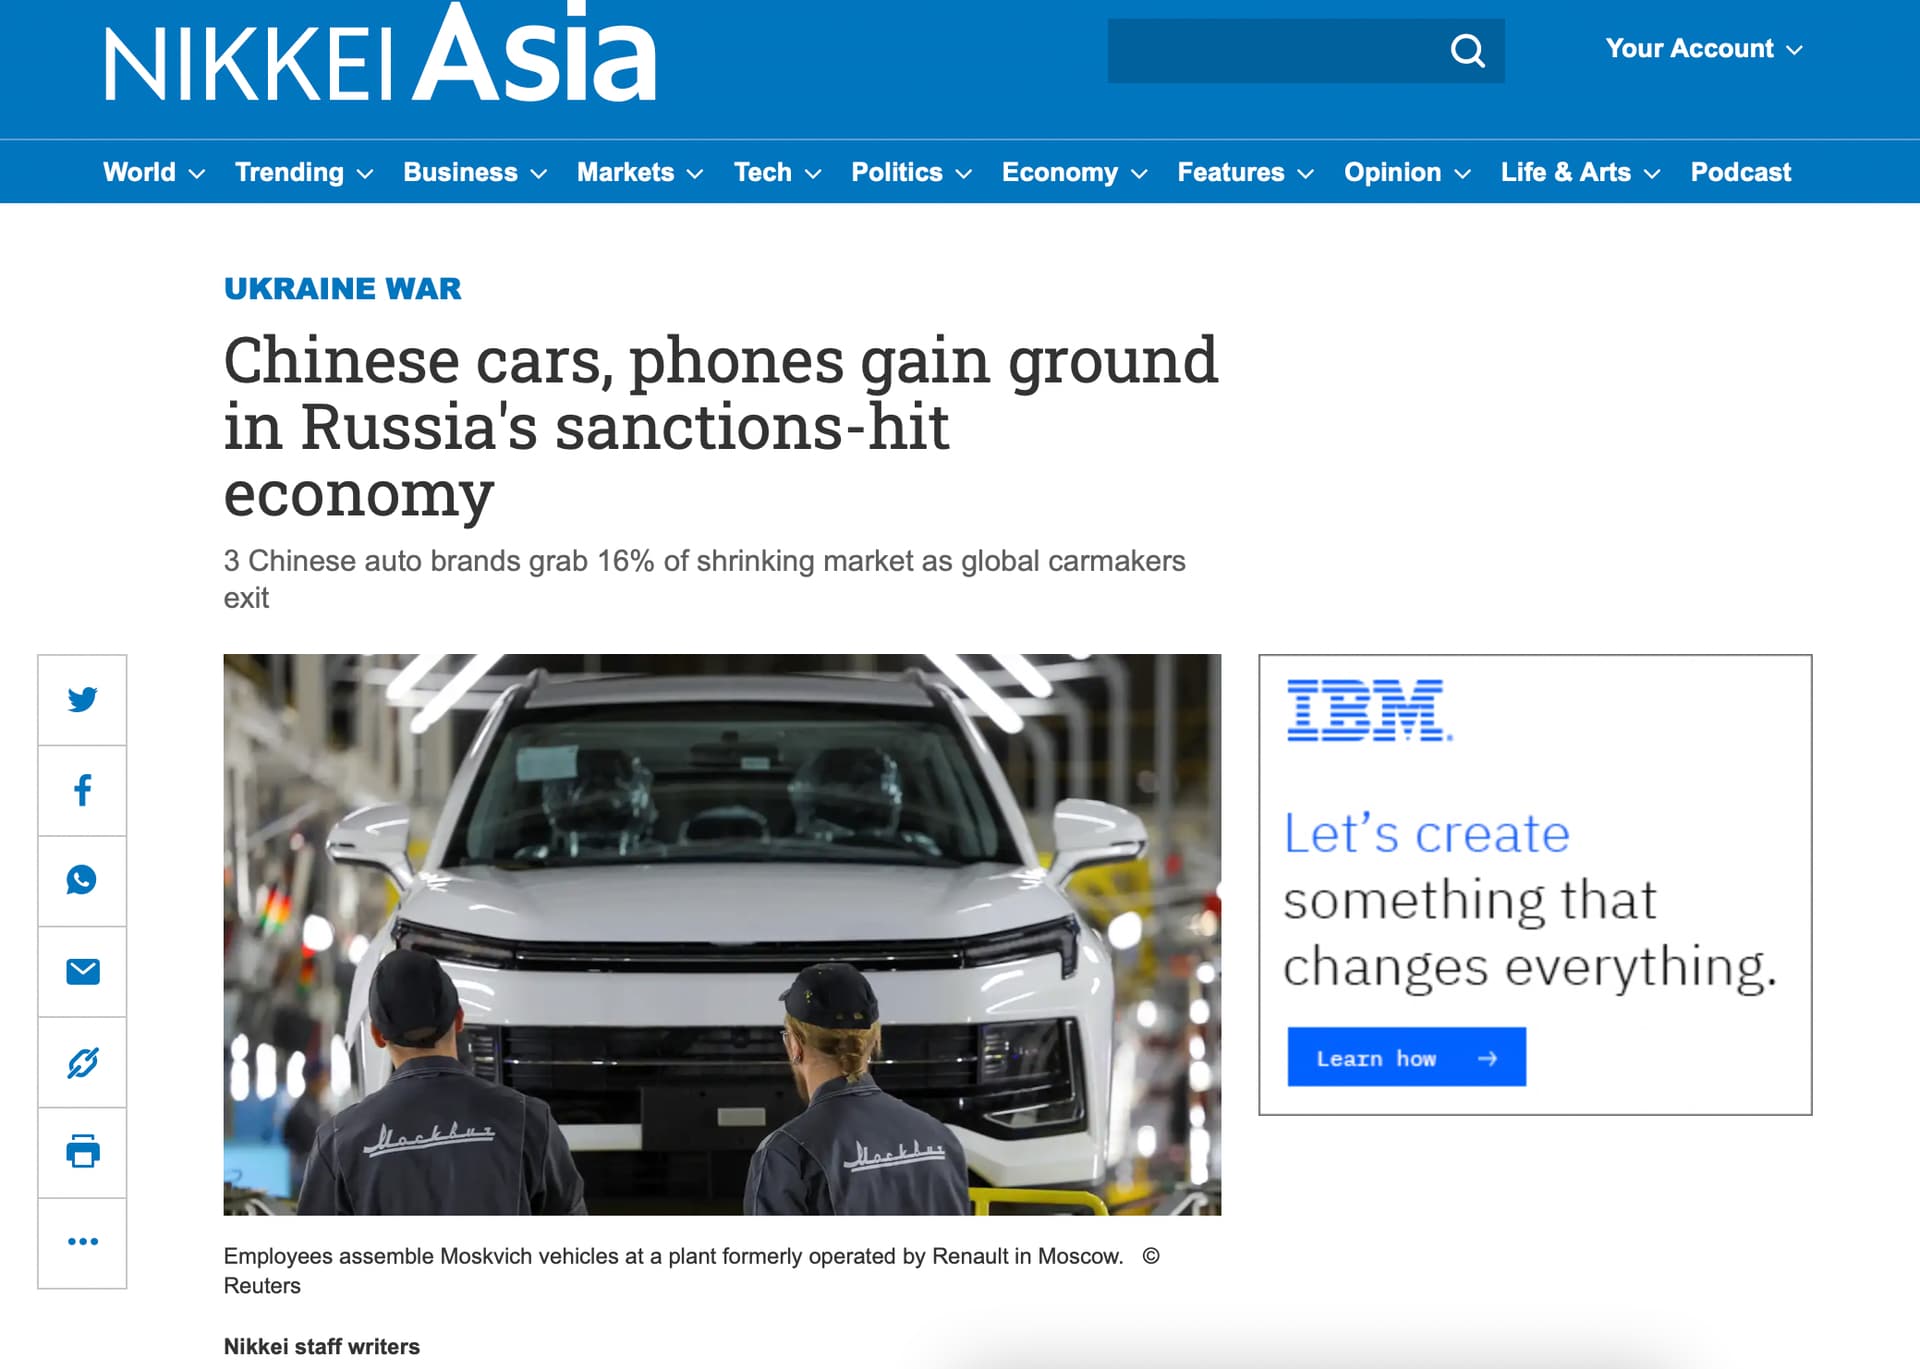Open the Moskvich assembly plant photo
This screenshot has width=1920, height=1369.
coord(722,935)
